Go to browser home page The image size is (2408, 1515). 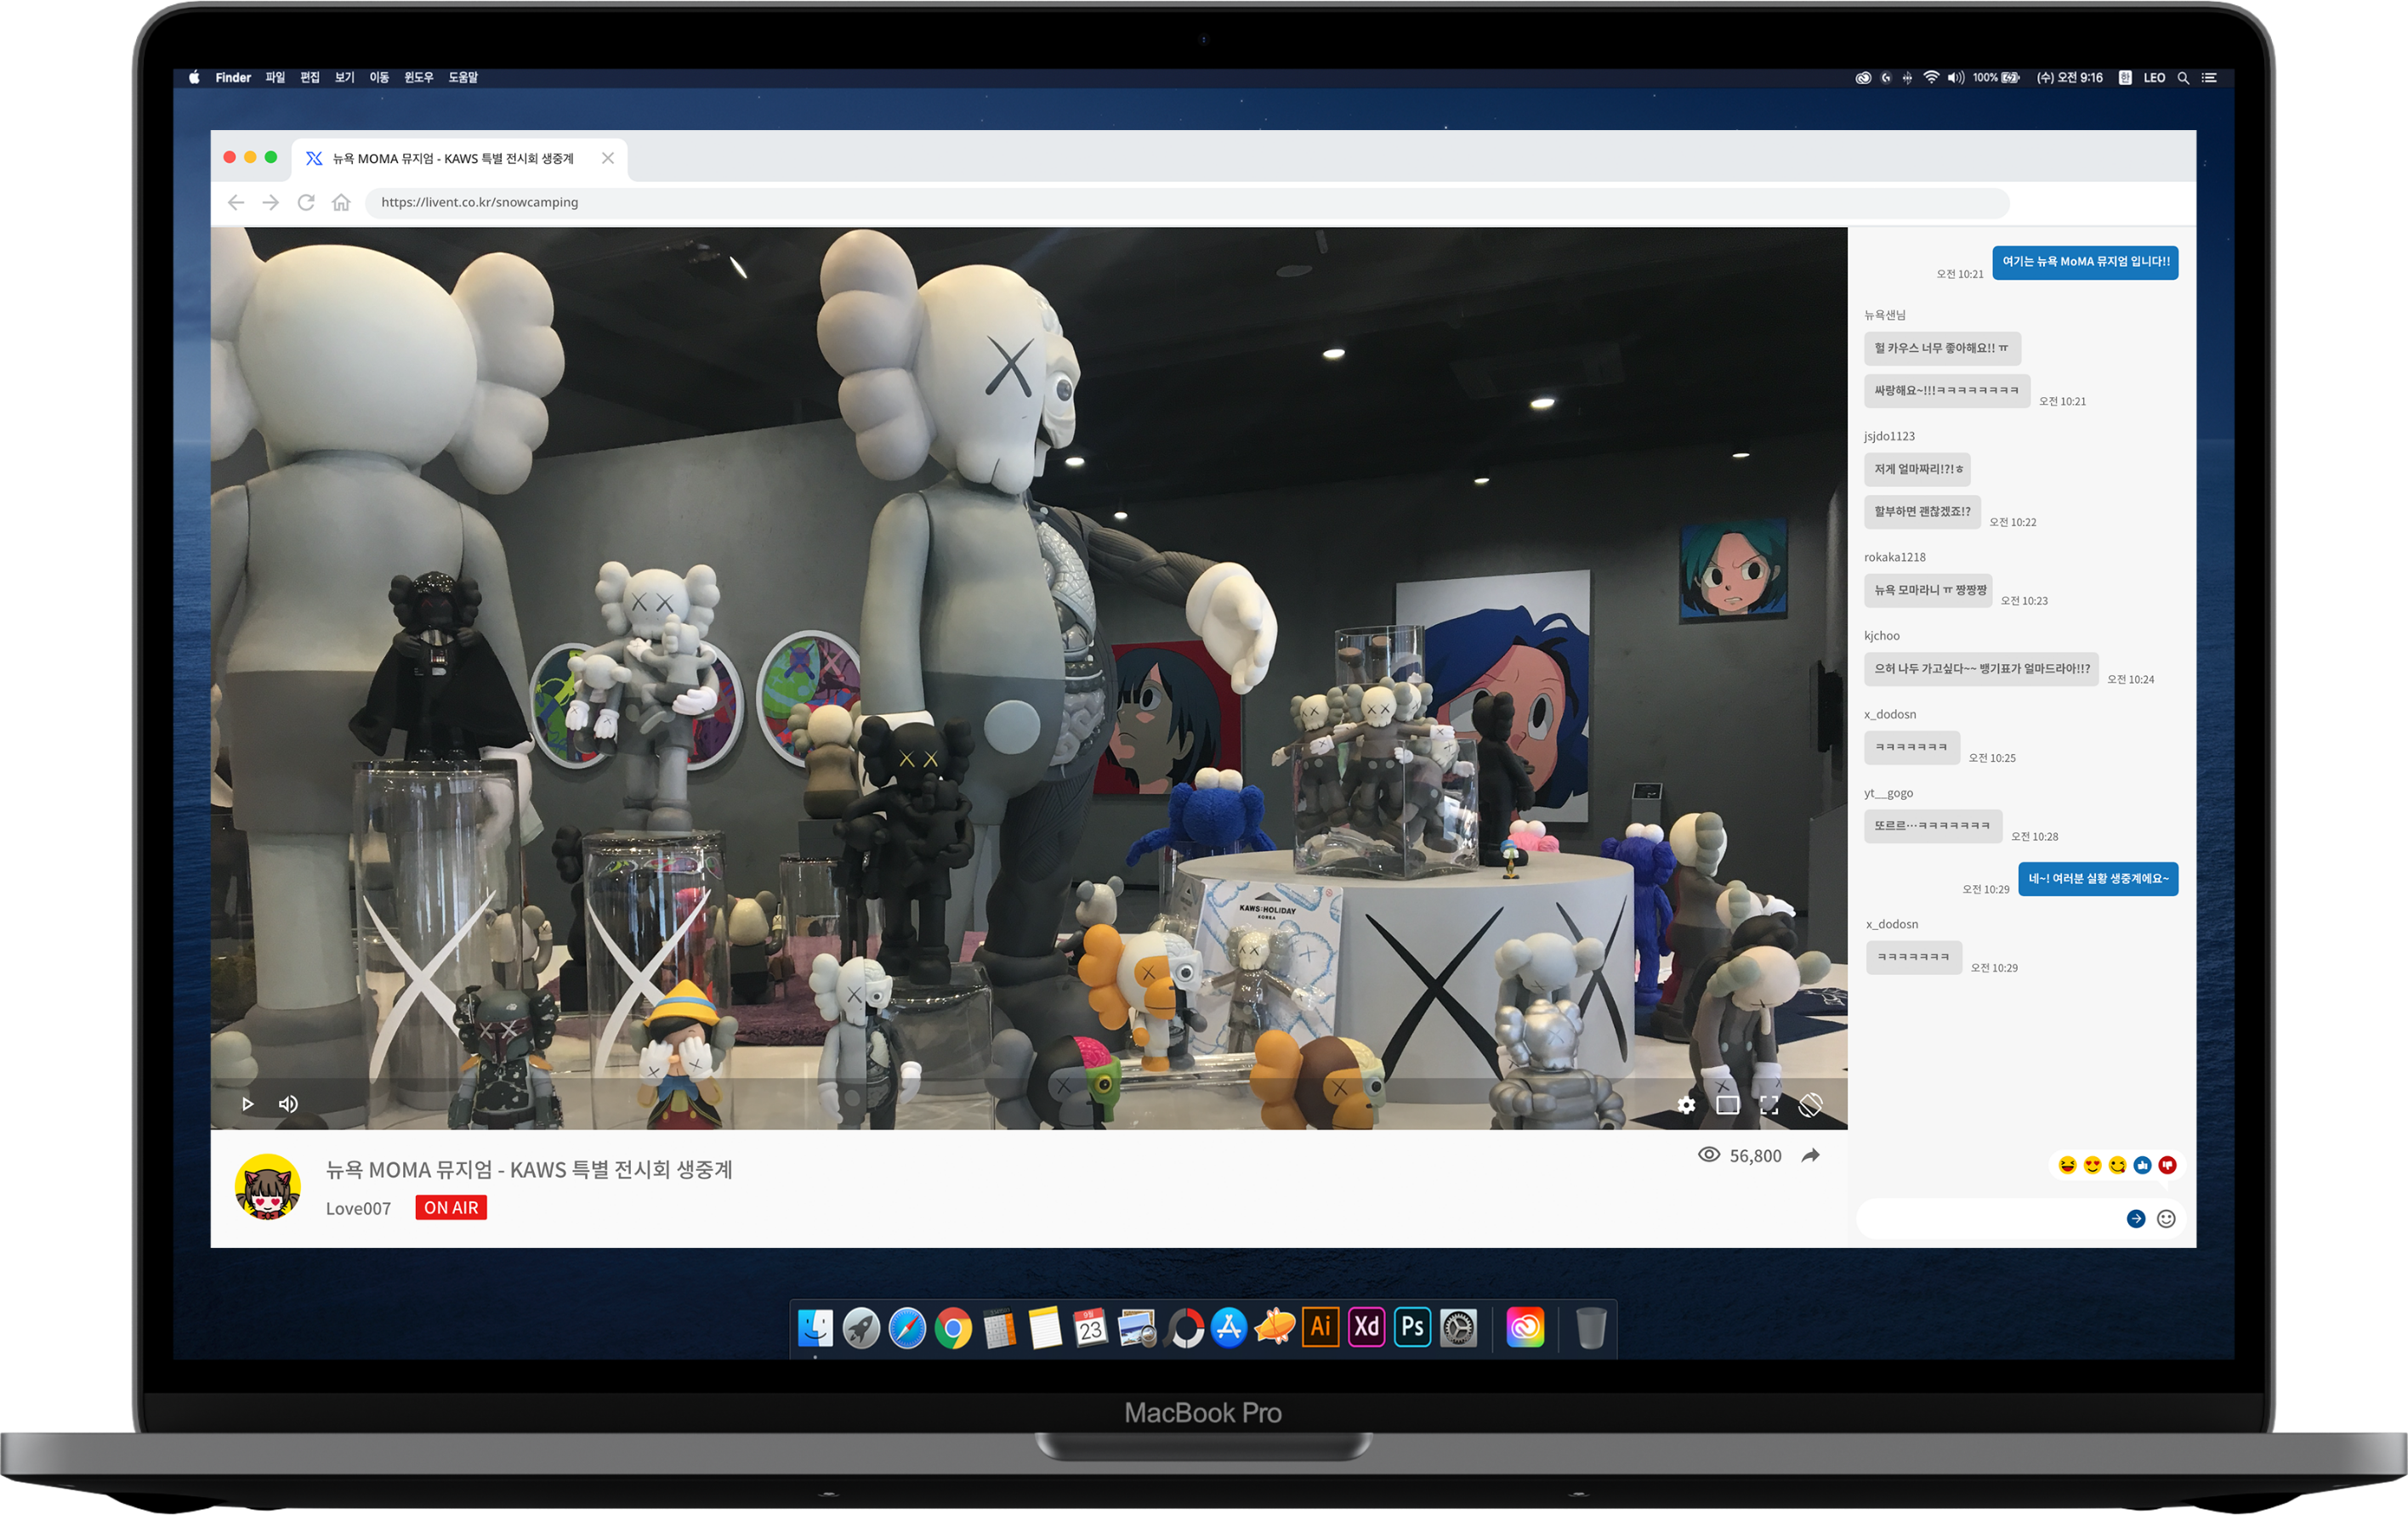[341, 202]
